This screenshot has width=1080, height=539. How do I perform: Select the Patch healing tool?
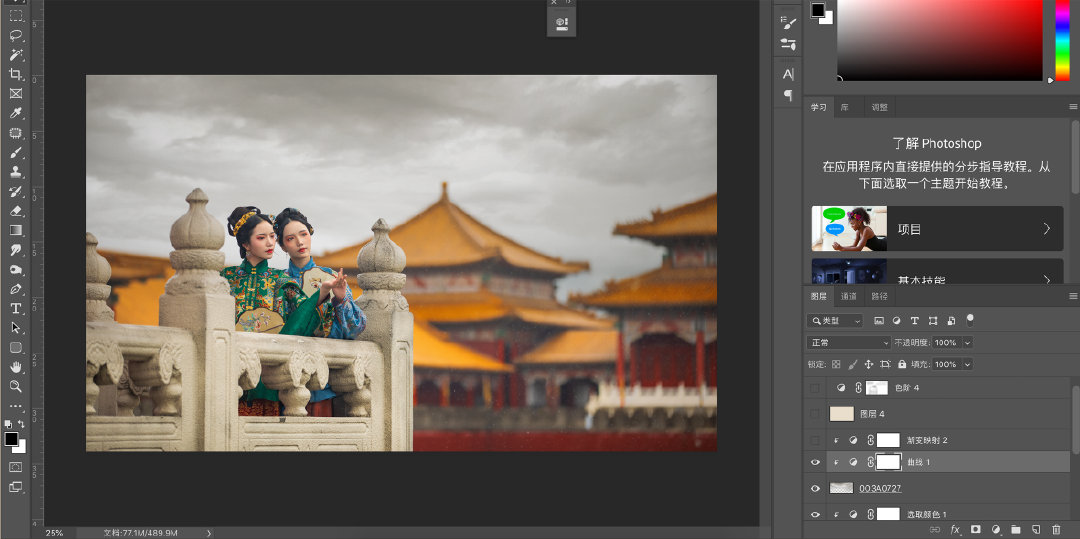[15, 132]
